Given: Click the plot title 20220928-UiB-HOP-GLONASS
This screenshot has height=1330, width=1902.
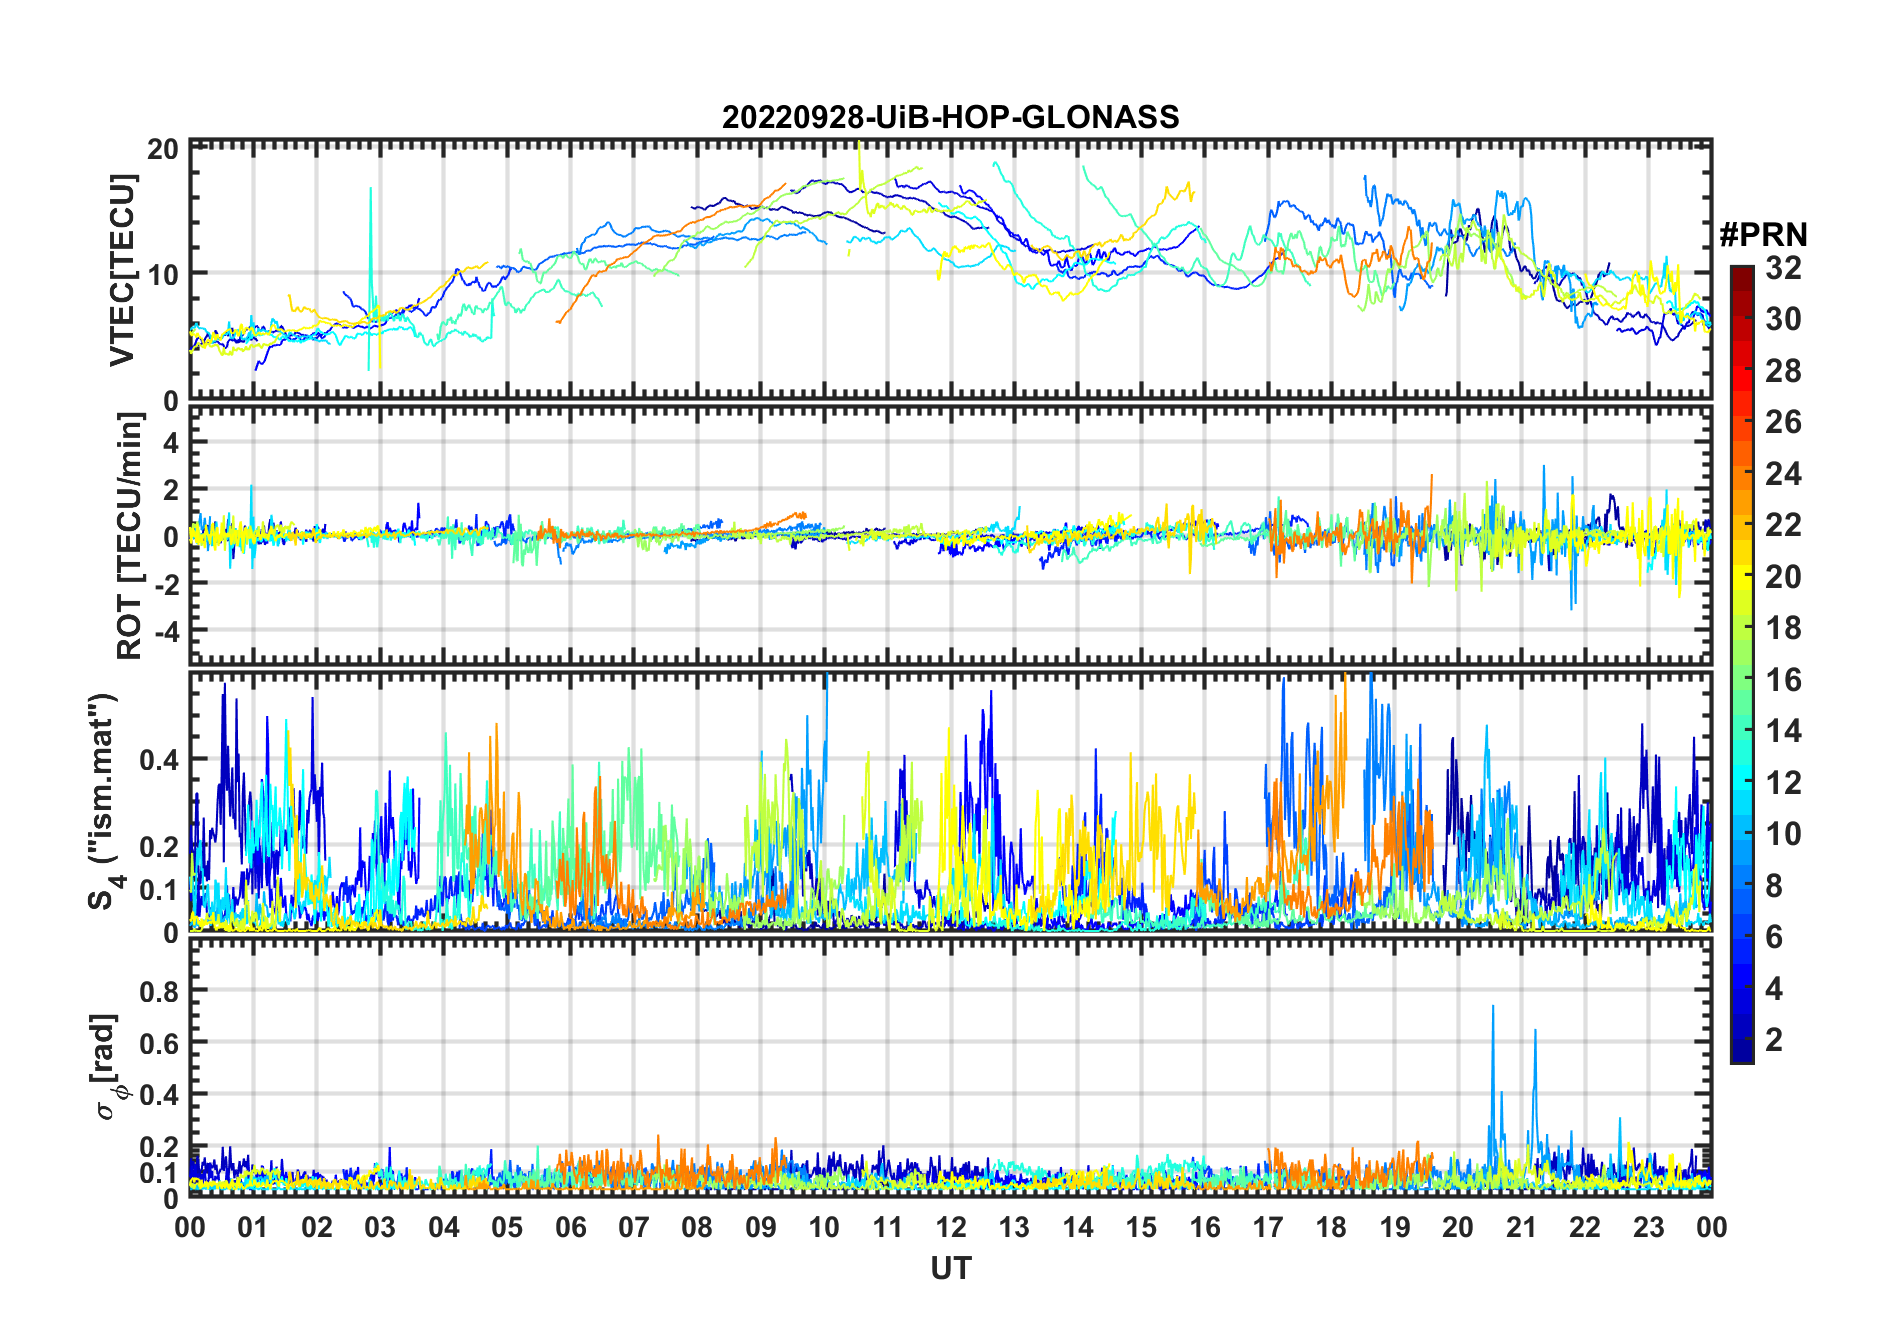Looking at the screenshot, I should pos(950,118).
